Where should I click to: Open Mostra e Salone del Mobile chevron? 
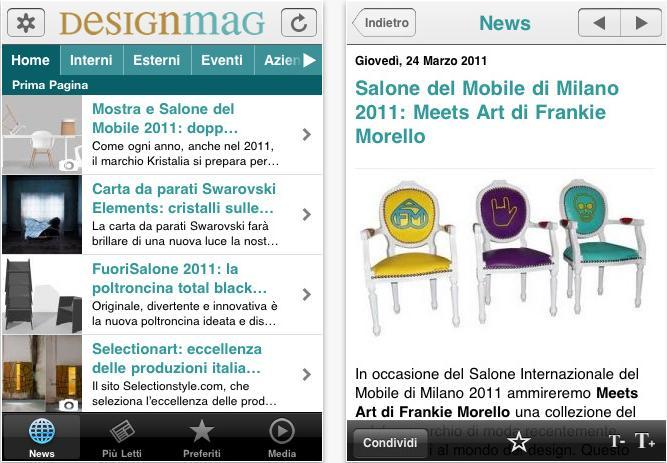tap(307, 135)
